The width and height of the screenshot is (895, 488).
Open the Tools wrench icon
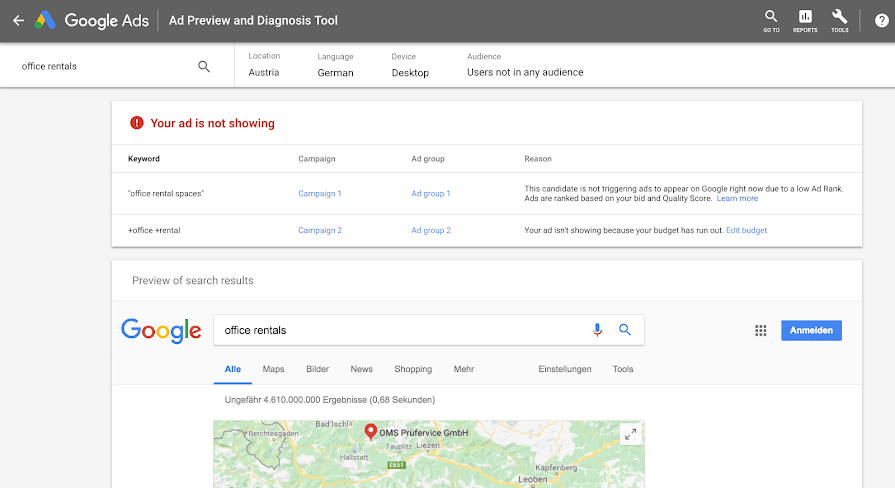point(839,19)
